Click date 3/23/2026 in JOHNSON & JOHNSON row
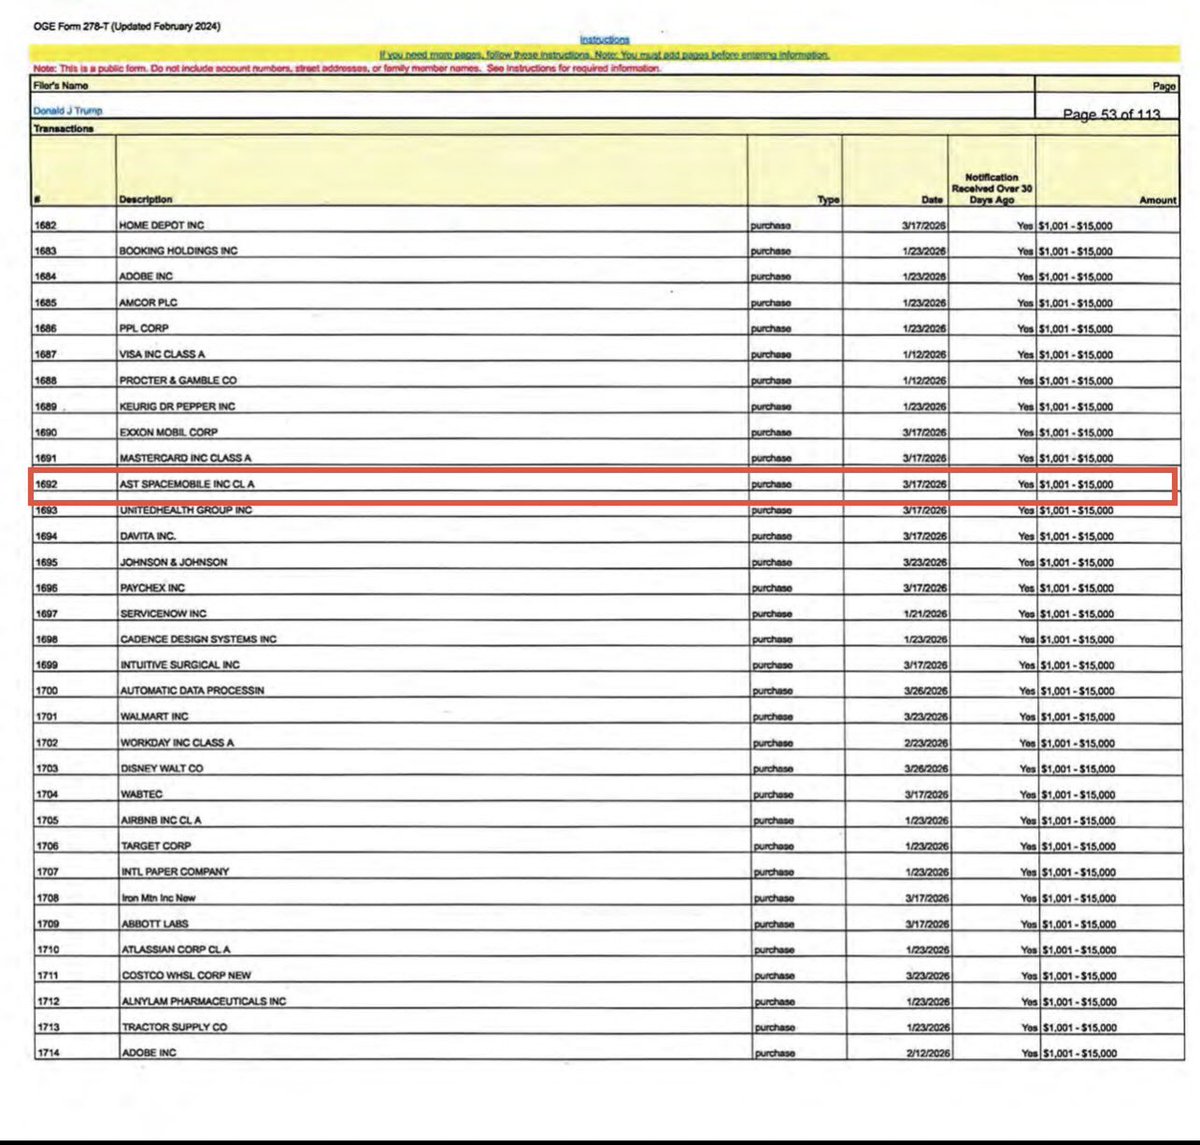Screen dimensions: 1200x1145 924,562
